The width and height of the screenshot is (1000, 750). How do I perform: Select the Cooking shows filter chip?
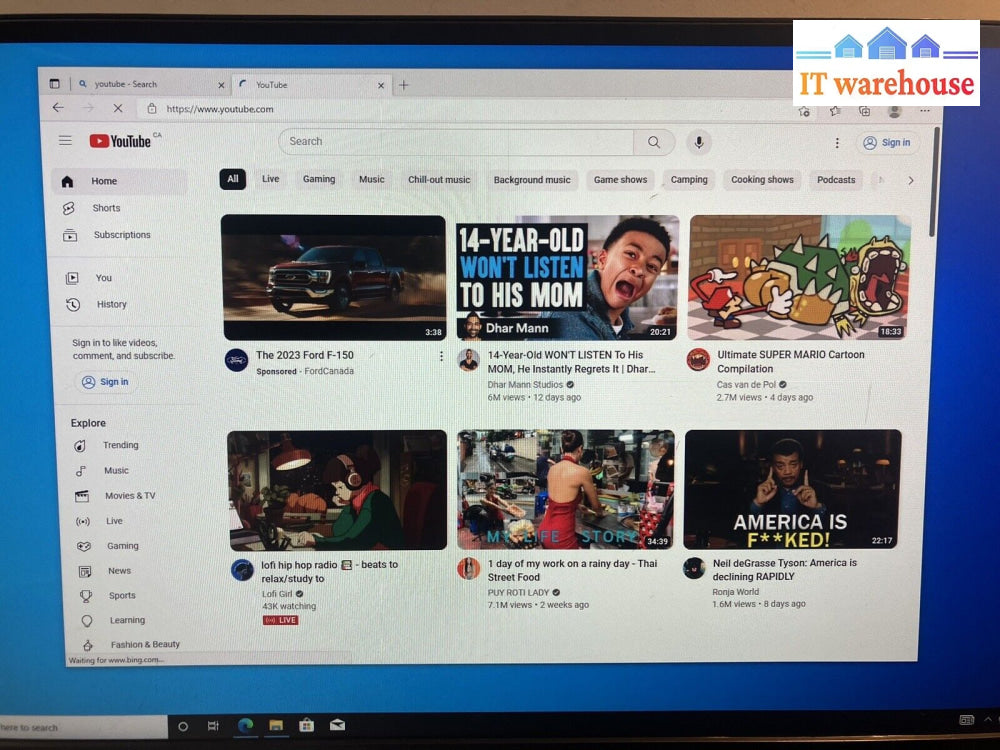tap(762, 180)
